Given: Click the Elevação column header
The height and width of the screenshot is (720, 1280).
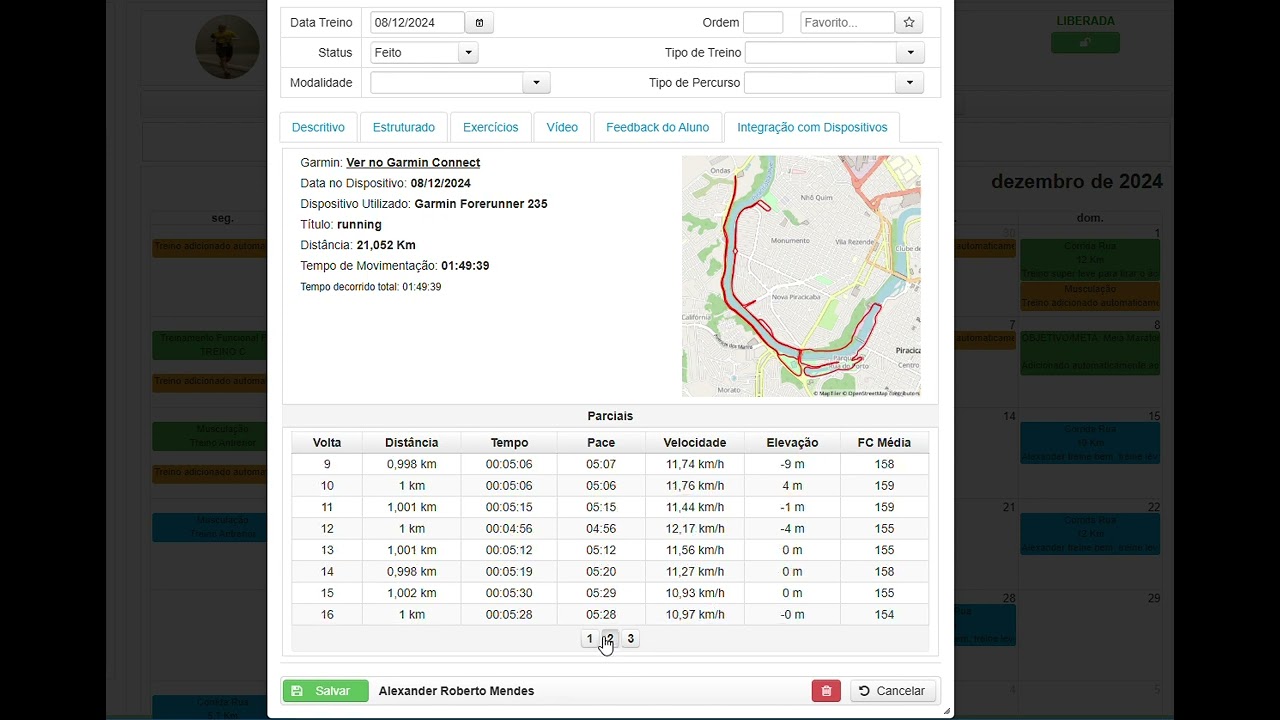Looking at the screenshot, I should (792, 443).
